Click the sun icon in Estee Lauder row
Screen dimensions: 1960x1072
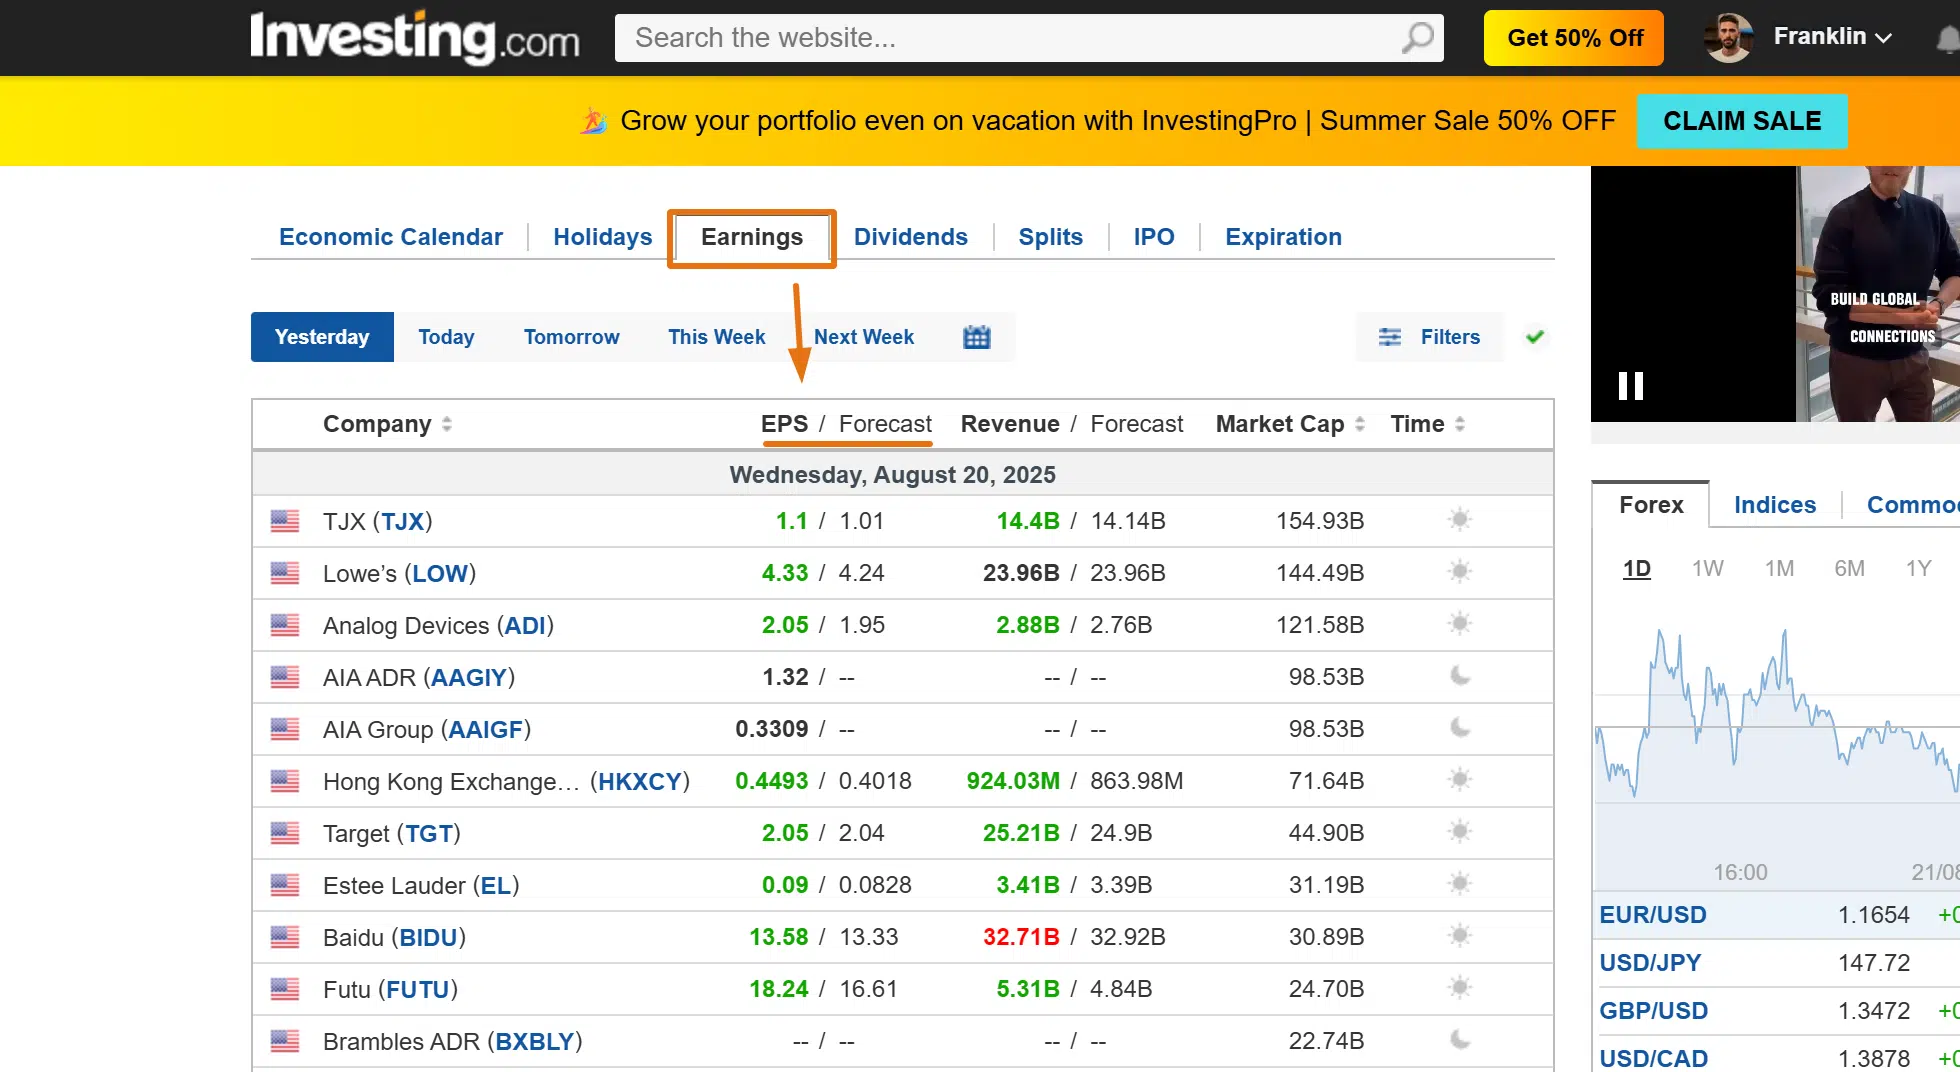[x=1460, y=884]
